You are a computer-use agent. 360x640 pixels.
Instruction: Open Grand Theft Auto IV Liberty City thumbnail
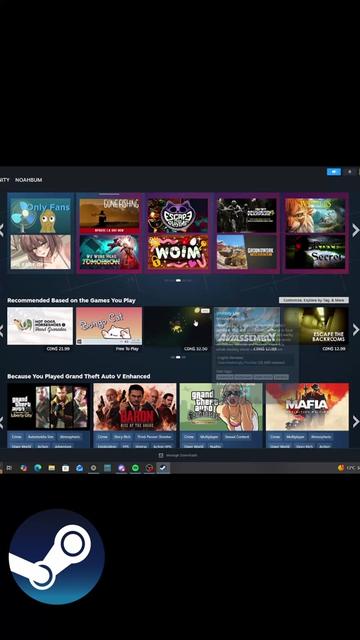coord(48,406)
